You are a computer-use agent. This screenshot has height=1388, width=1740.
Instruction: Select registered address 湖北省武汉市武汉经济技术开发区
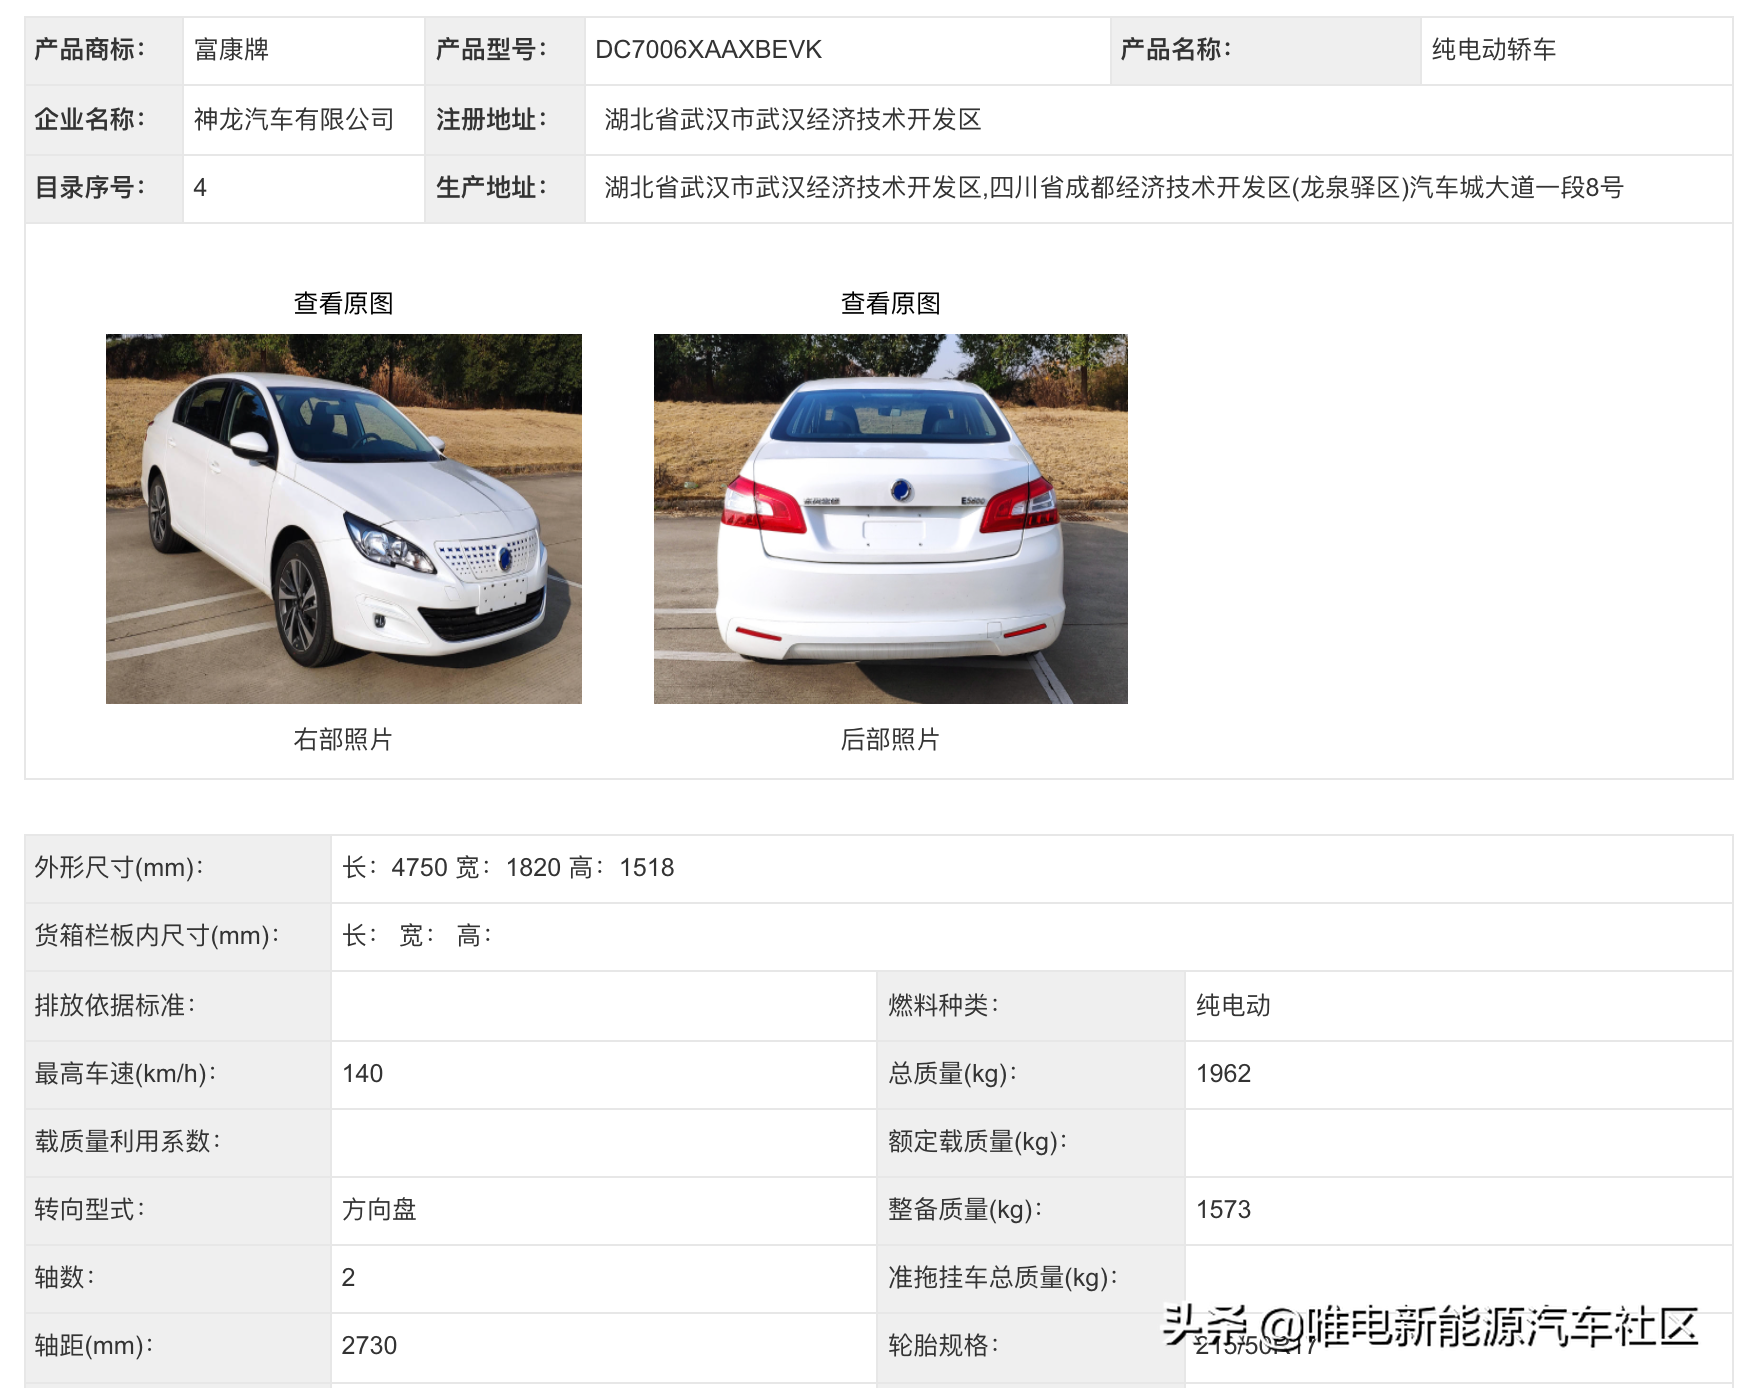pyautogui.click(x=793, y=119)
